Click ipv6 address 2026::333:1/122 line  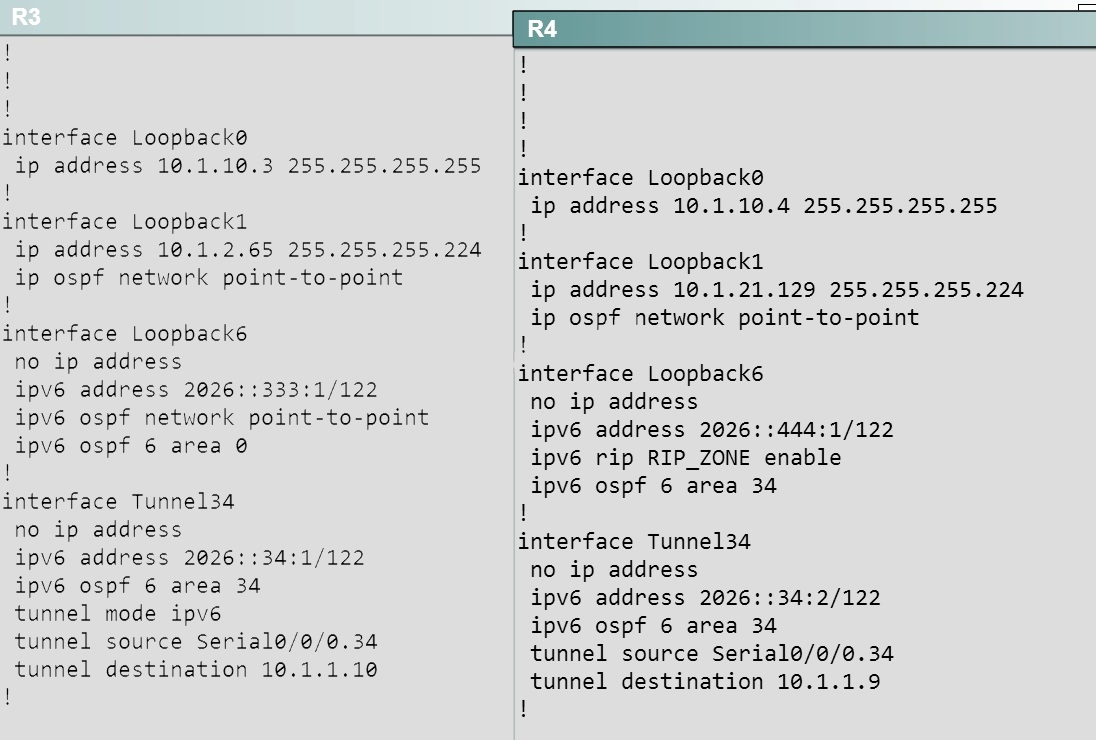[196, 389]
